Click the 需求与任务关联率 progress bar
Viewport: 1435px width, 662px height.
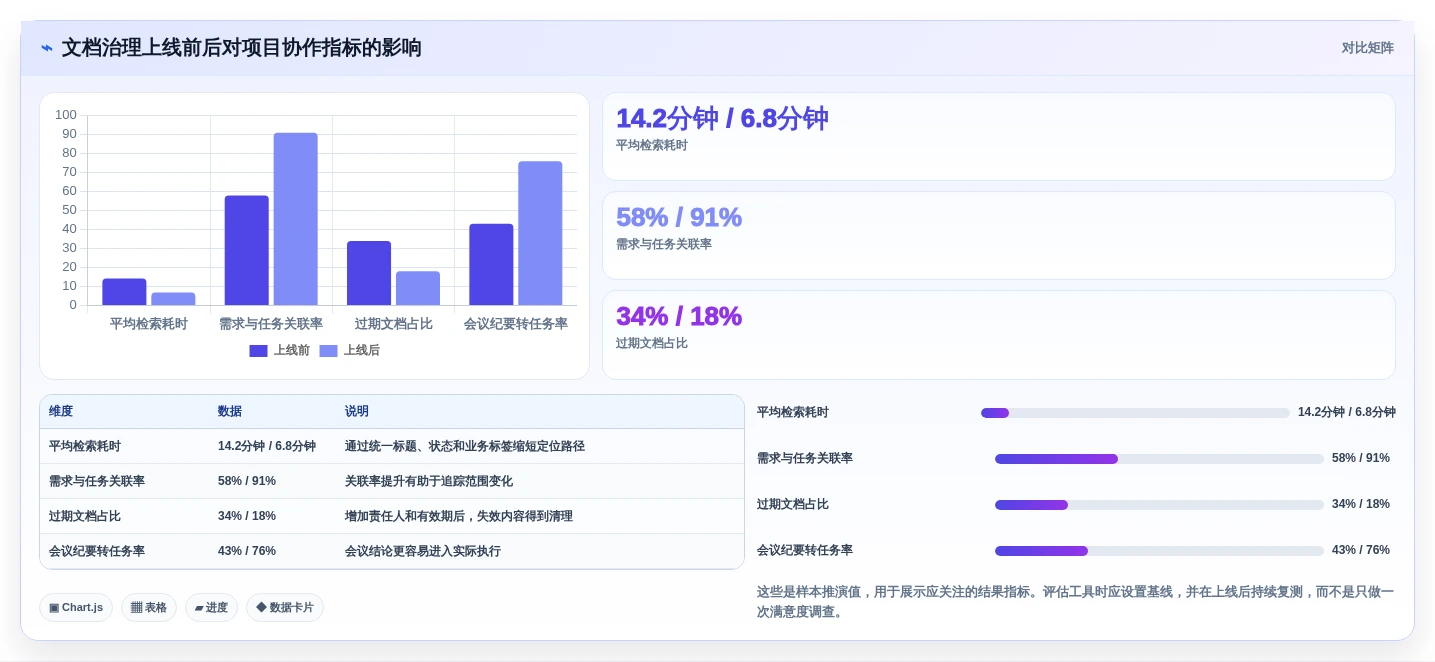tap(1159, 459)
